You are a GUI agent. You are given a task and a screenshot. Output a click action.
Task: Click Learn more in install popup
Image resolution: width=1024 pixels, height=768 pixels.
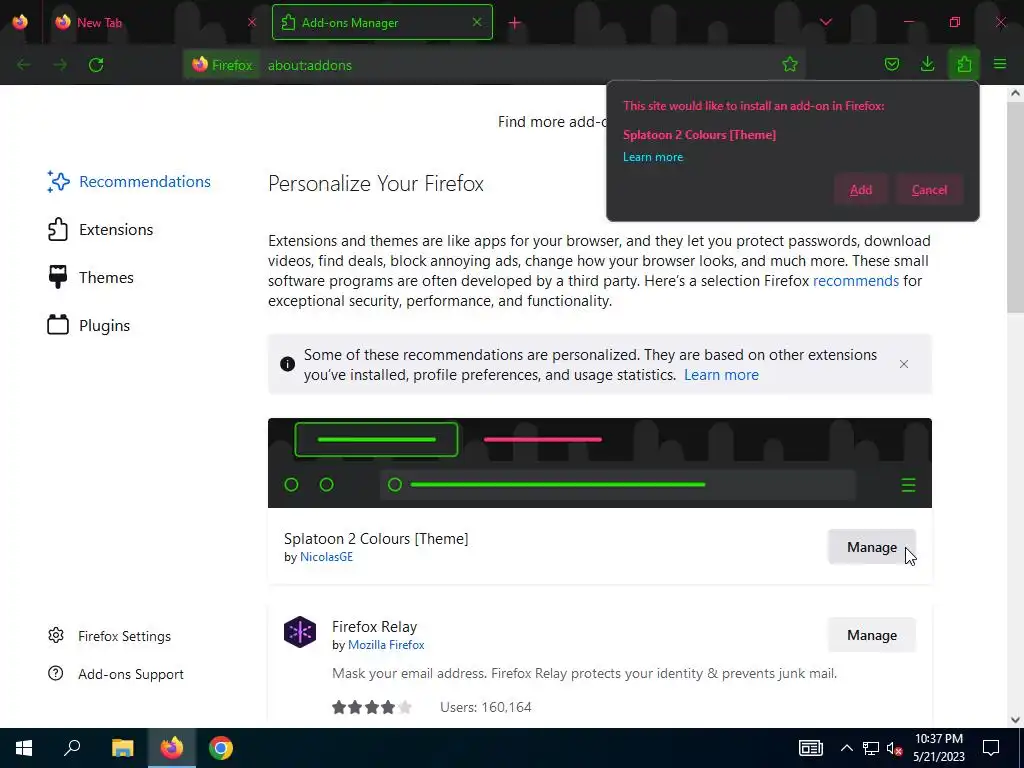(652, 157)
